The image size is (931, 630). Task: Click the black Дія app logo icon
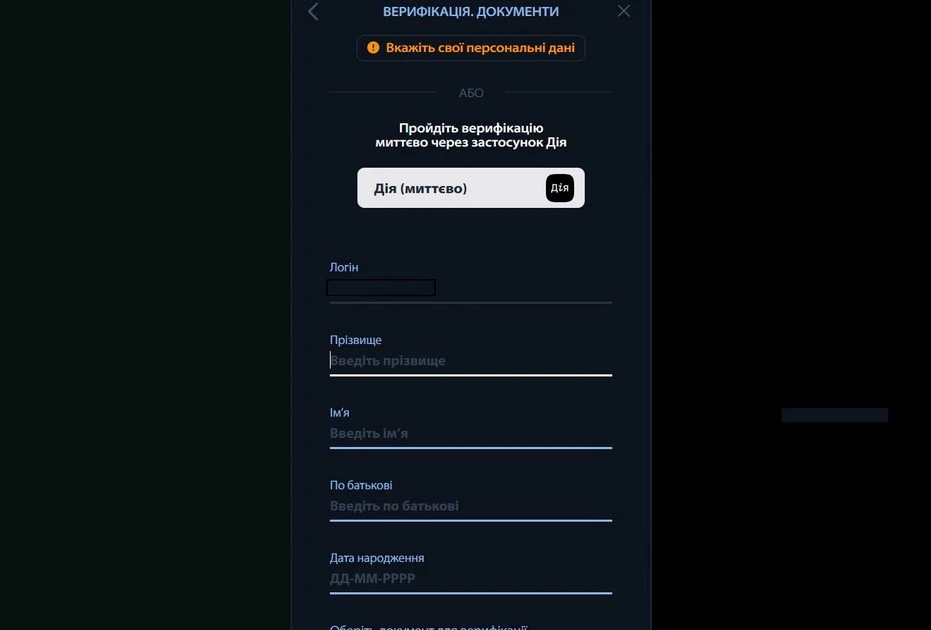[x=560, y=188]
